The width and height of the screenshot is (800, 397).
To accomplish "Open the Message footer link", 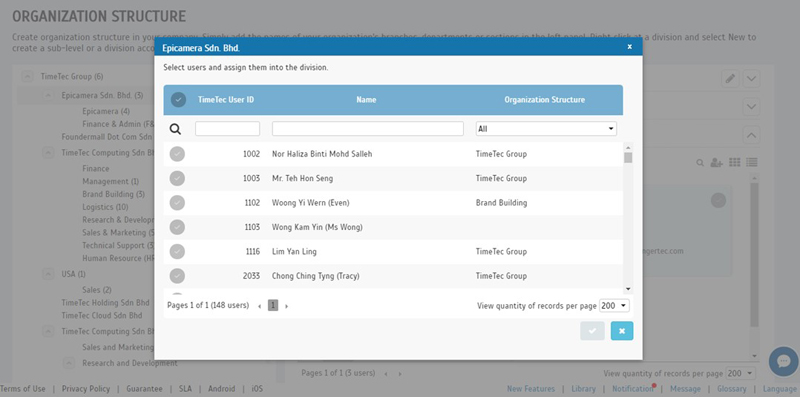I will click(x=685, y=389).
